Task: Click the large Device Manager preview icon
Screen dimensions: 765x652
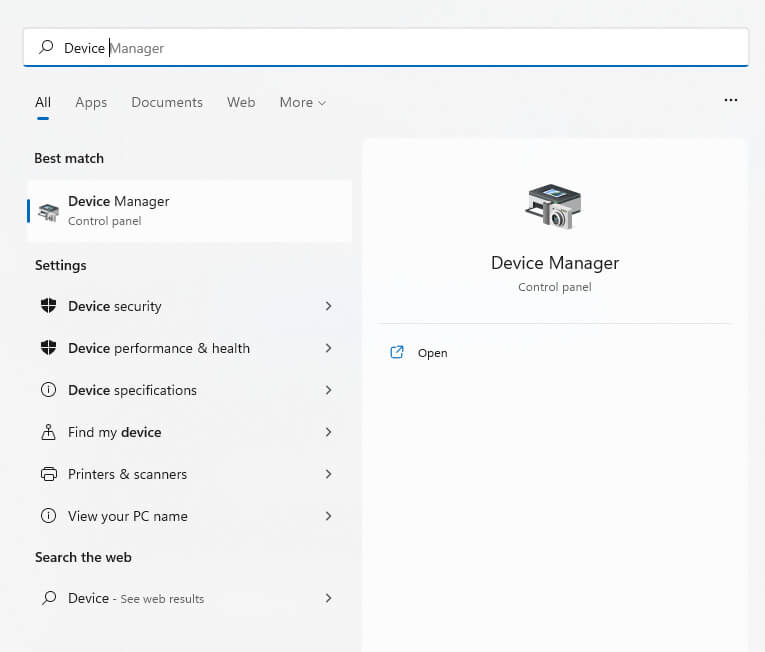Action: (553, 208)
